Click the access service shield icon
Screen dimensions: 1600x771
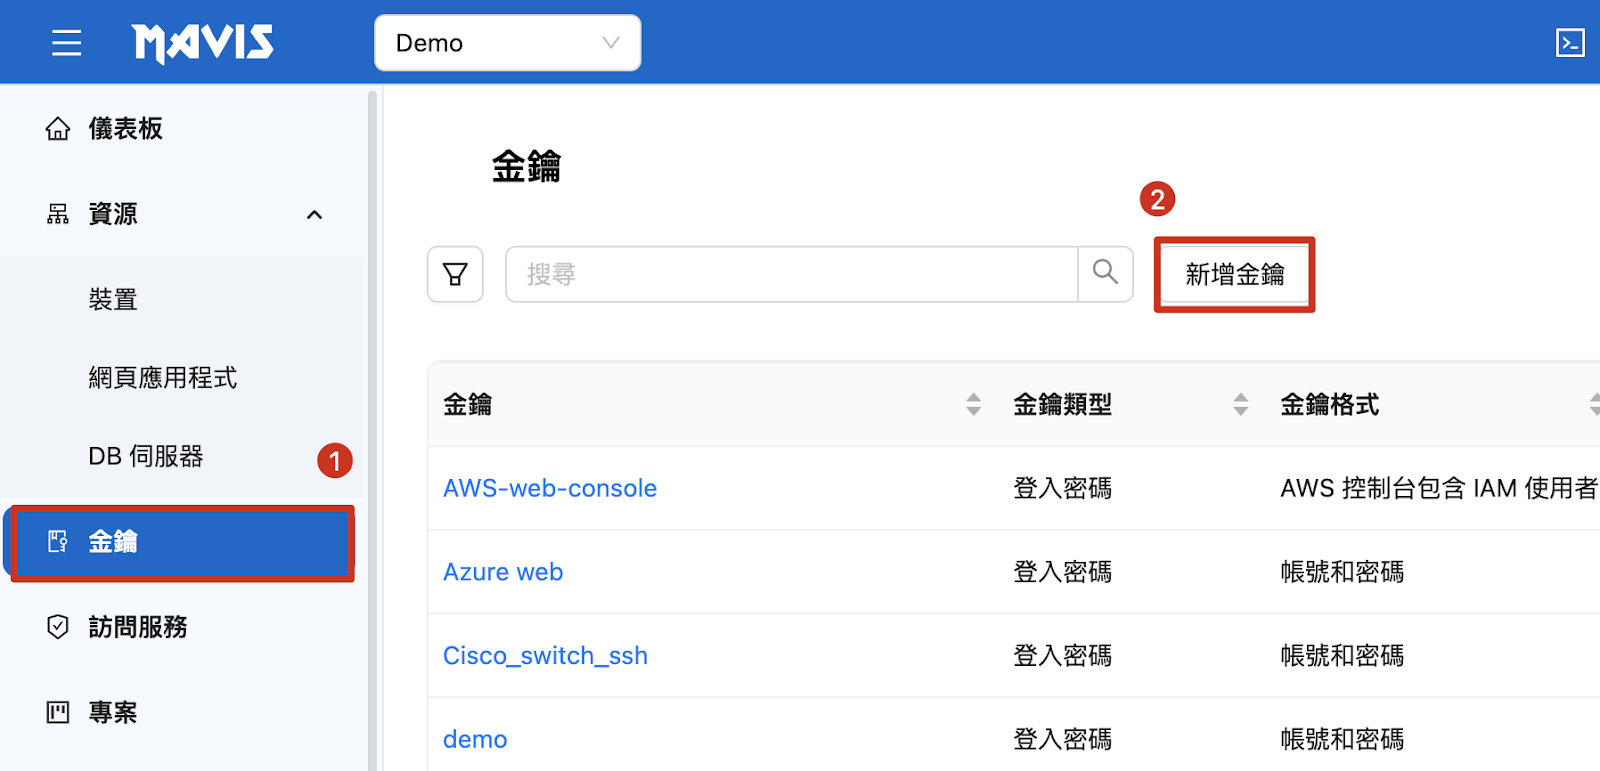58,627
